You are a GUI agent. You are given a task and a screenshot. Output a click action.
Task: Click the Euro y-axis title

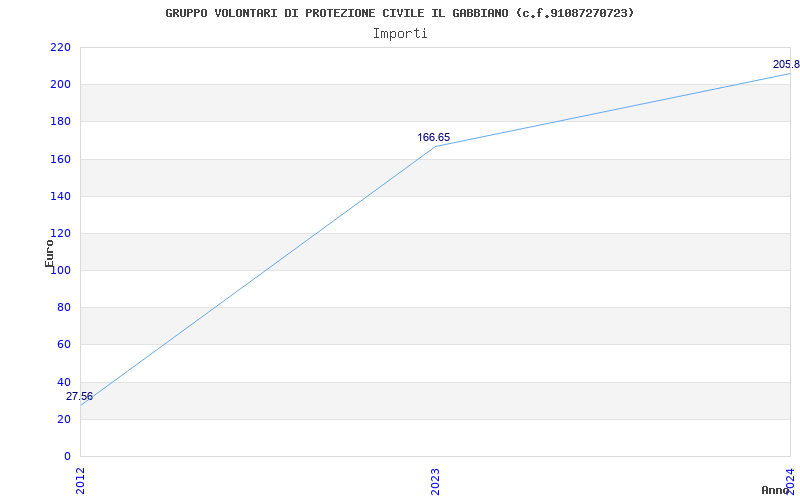[49, 253]
